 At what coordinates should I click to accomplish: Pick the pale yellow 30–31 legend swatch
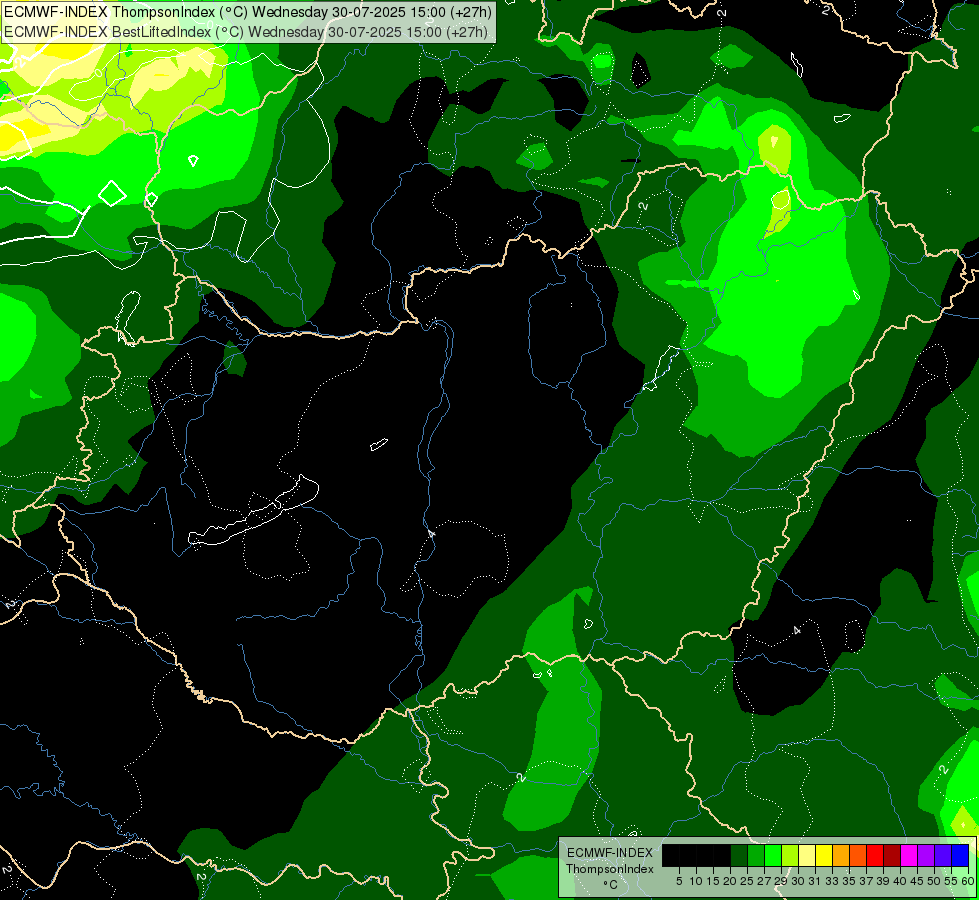[807, 855]
